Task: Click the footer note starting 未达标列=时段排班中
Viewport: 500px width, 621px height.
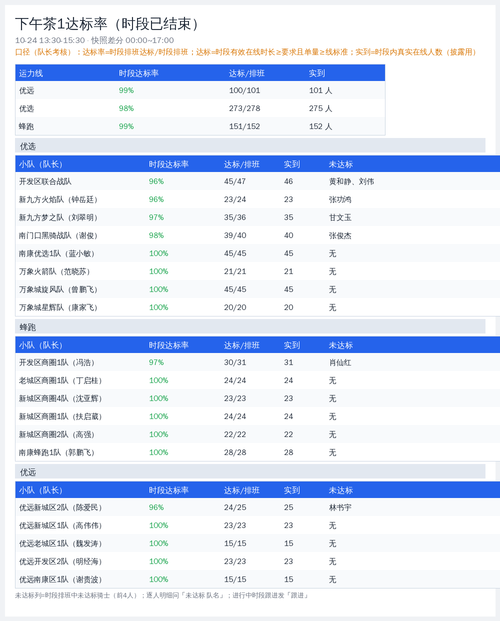Action: tap(162, 595)
